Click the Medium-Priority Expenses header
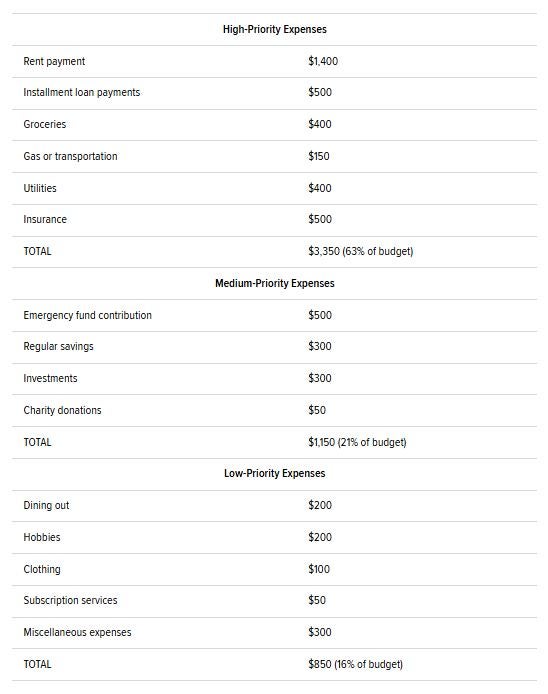Viewport: 548px width, 694px height. (274, 283)
